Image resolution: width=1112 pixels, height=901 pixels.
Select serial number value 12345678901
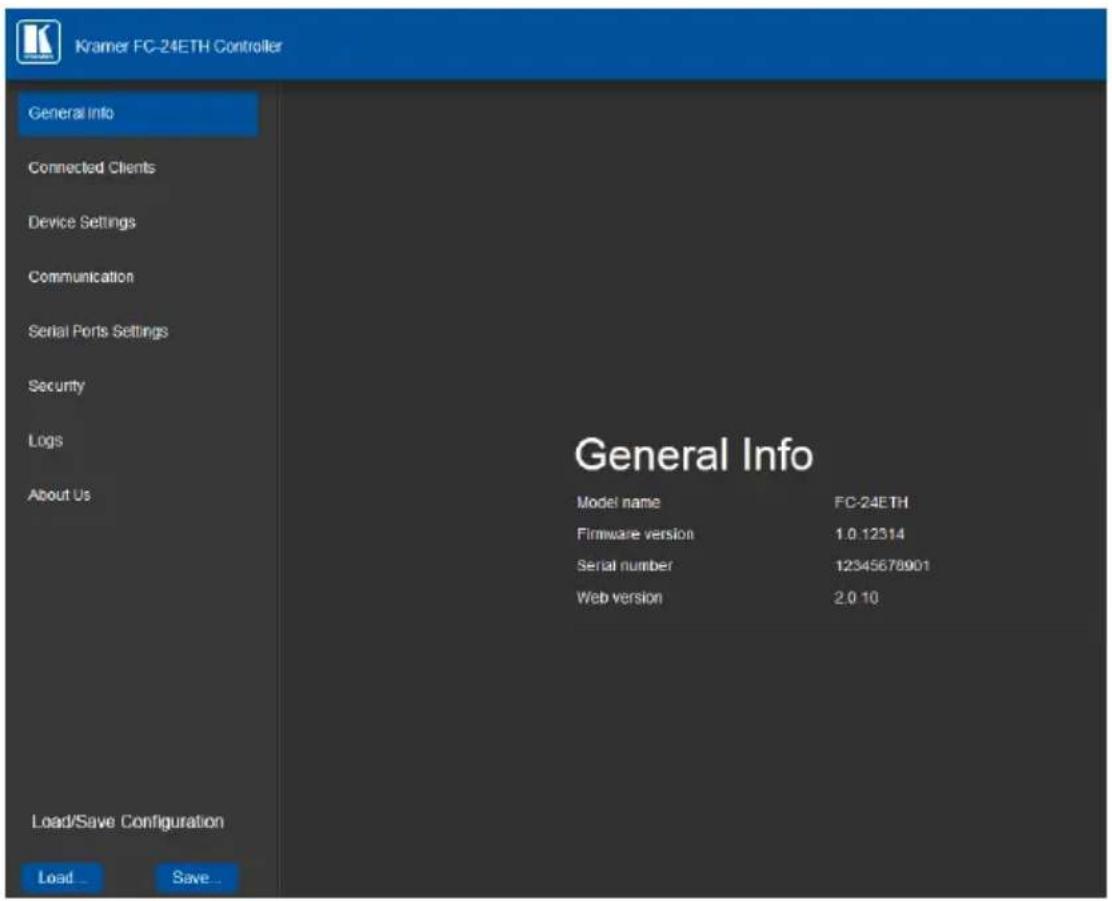882,566
